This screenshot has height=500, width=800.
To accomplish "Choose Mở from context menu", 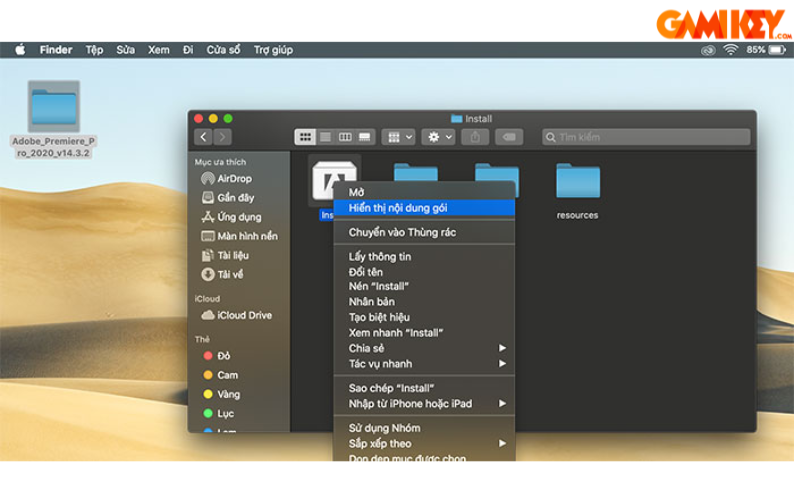I will [424, 192].
